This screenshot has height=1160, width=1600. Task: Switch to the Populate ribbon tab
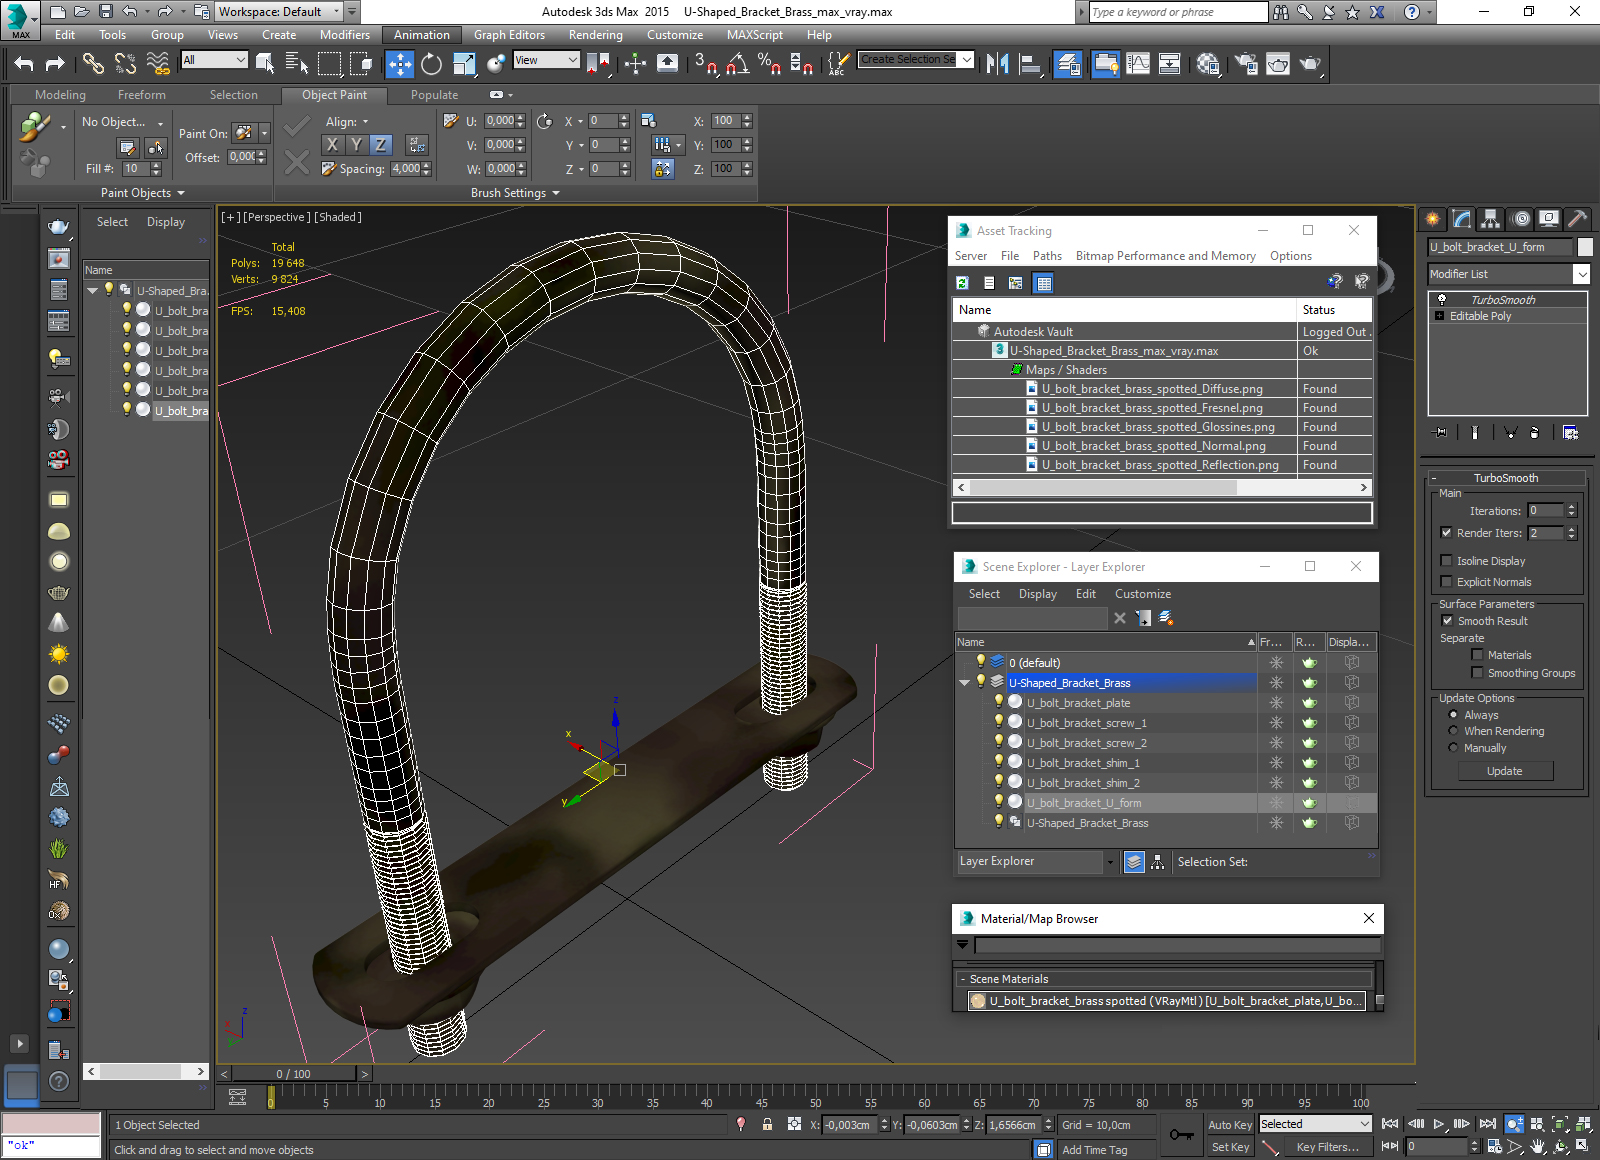click(x=434, y=95)
